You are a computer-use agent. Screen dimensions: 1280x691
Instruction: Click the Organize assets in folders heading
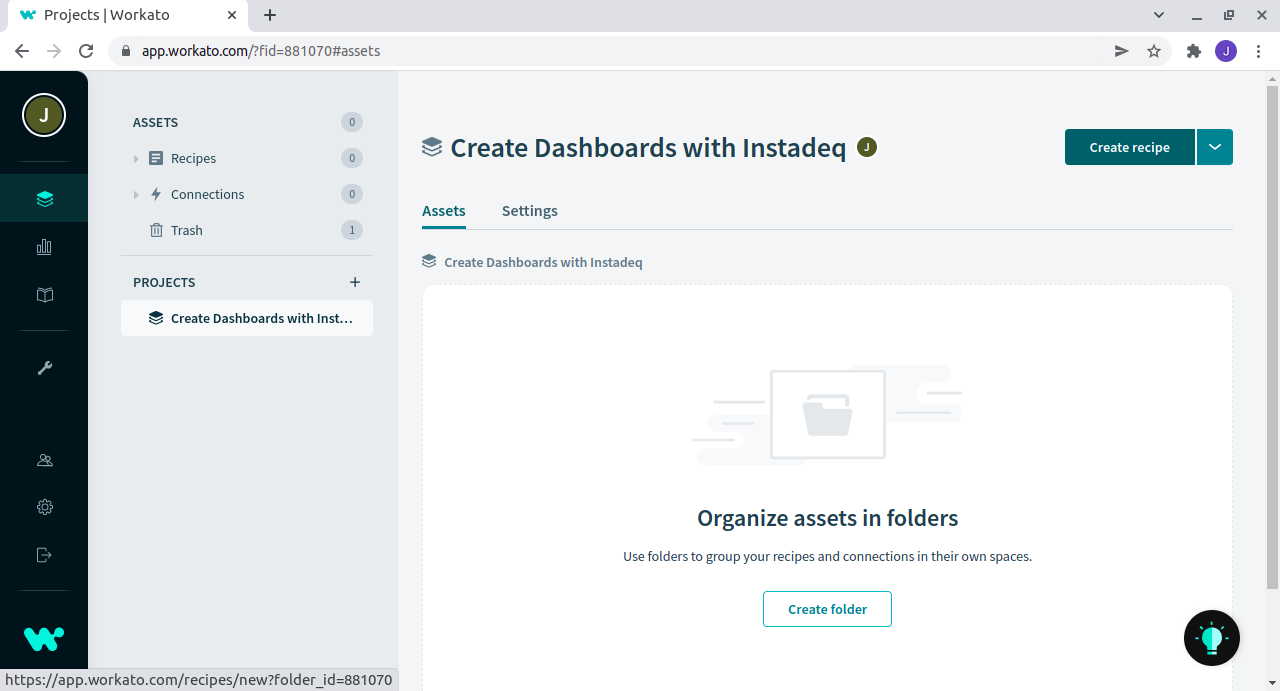(x=827, y=518)
